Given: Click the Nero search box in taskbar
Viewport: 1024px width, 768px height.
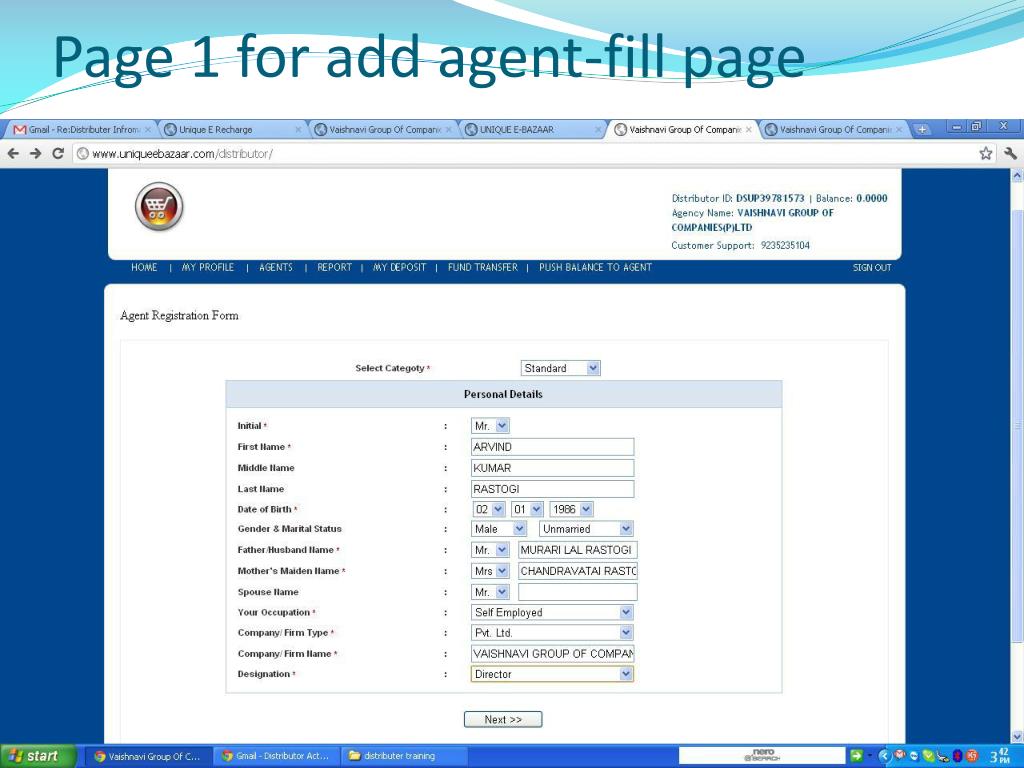Looking at the screenshot, I should click(762, 756).
